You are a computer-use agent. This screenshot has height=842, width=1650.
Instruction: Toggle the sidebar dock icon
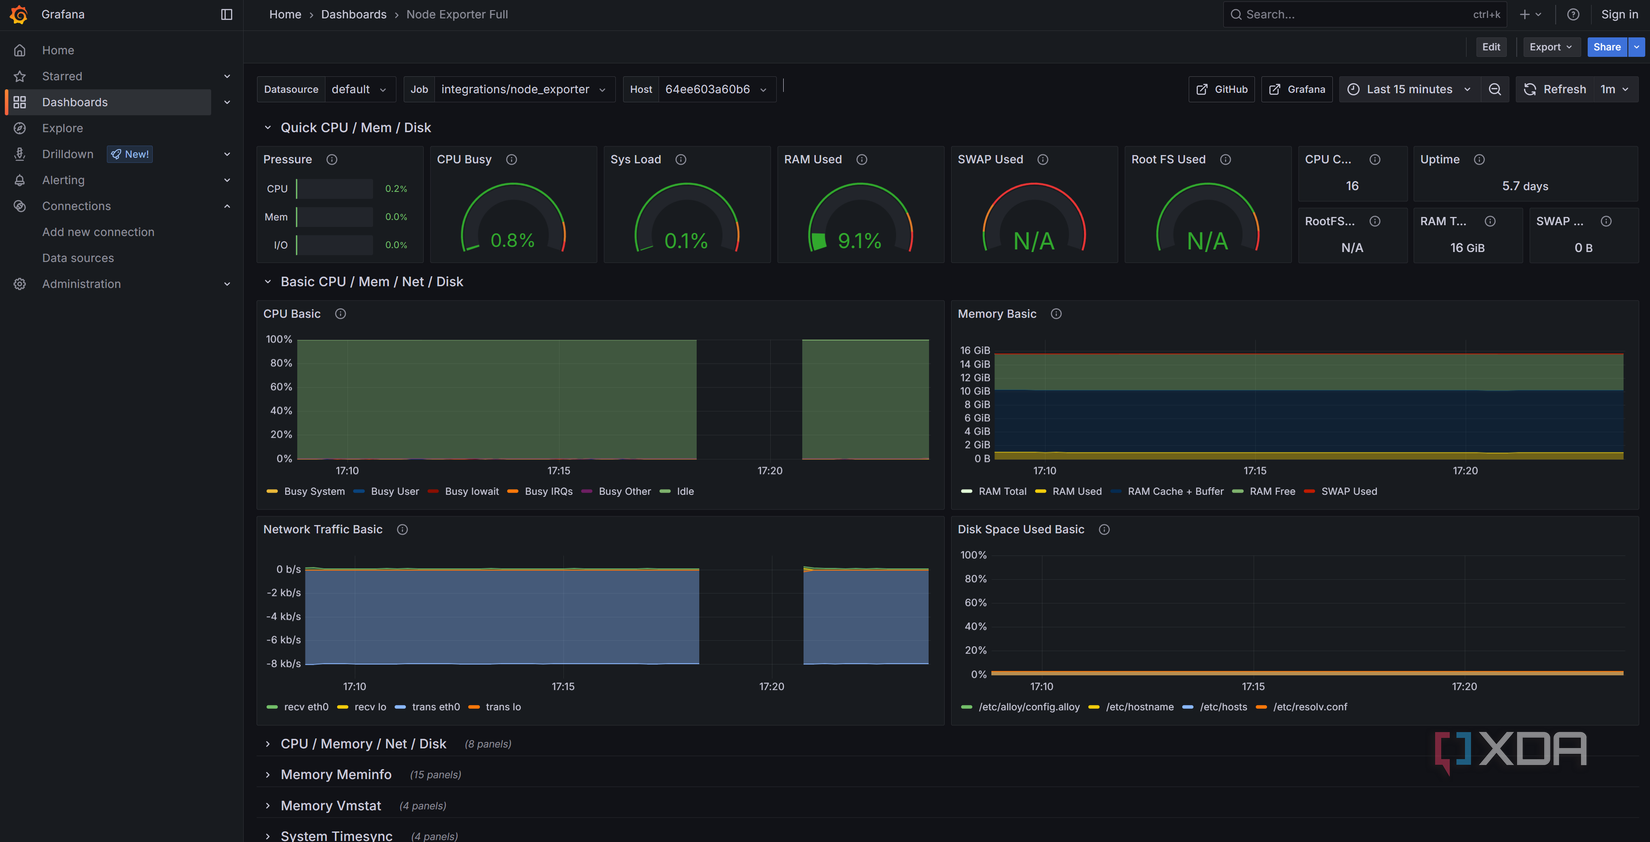pos(226,14)
